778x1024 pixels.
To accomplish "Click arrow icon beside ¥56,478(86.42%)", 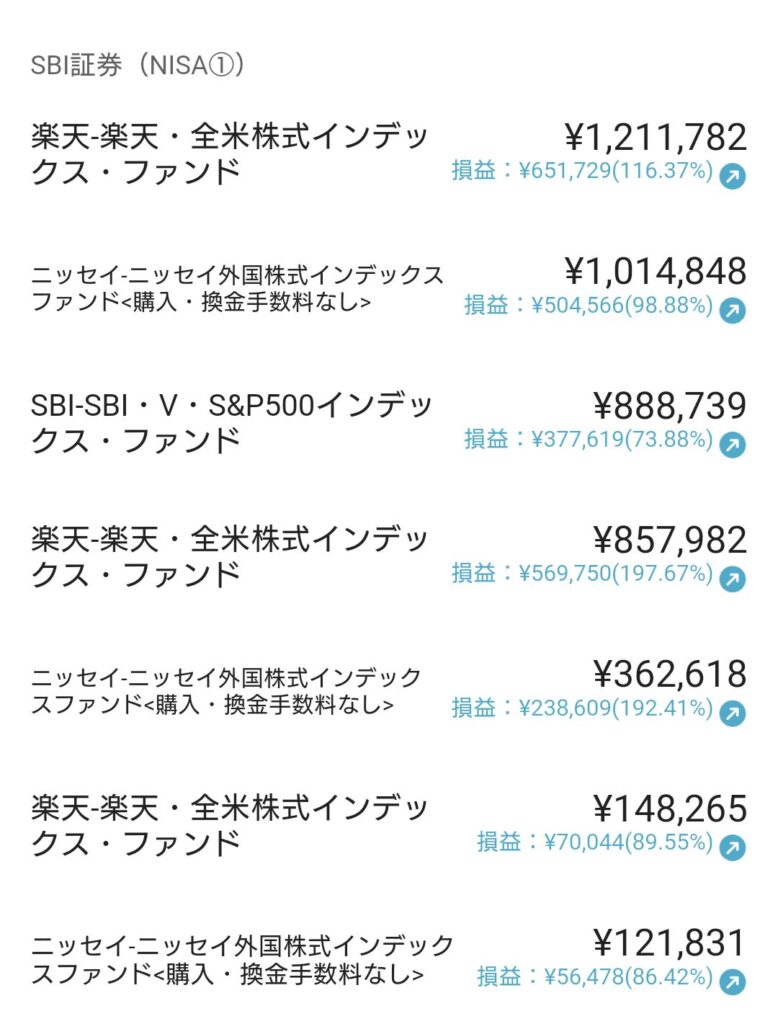I will (732, 982).
